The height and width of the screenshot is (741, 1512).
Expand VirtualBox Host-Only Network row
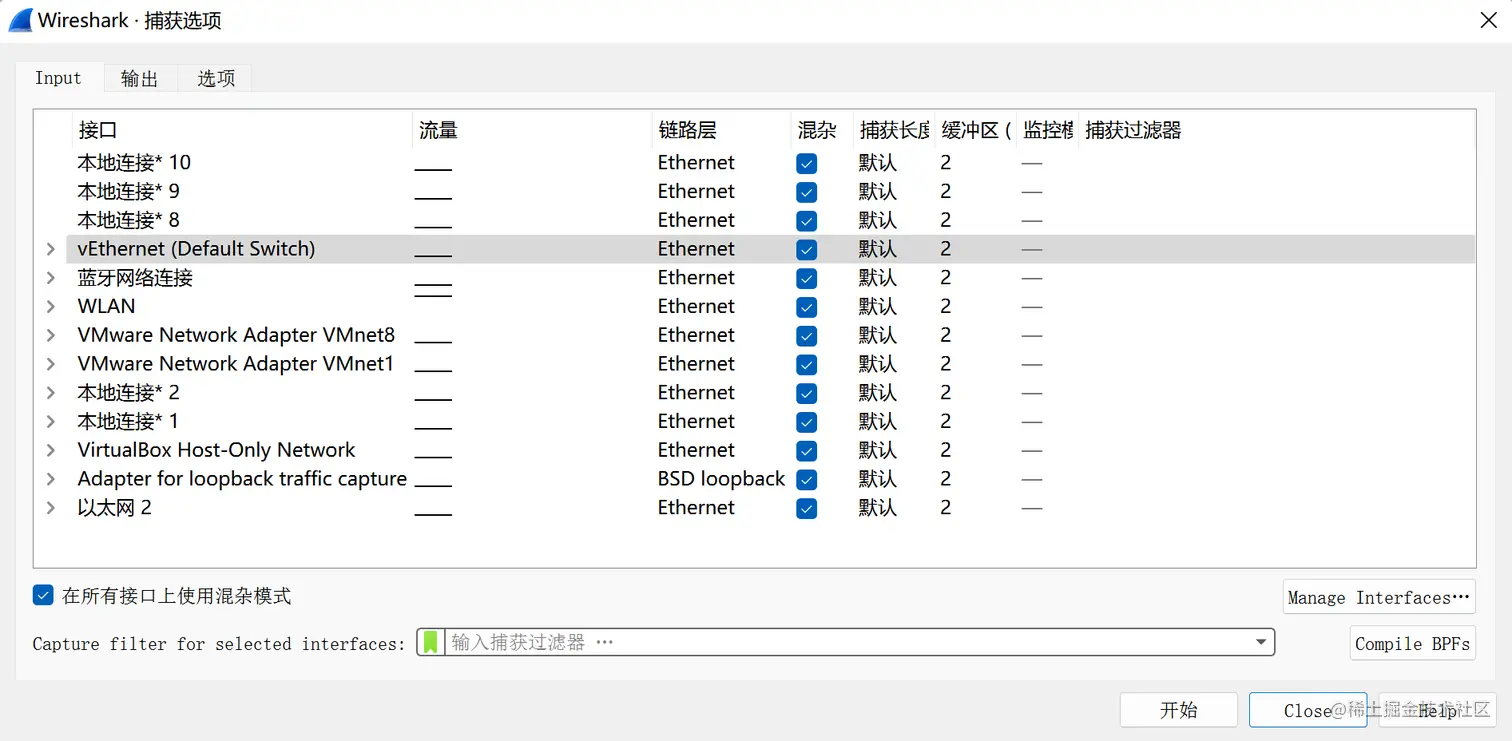coord(51,451)
